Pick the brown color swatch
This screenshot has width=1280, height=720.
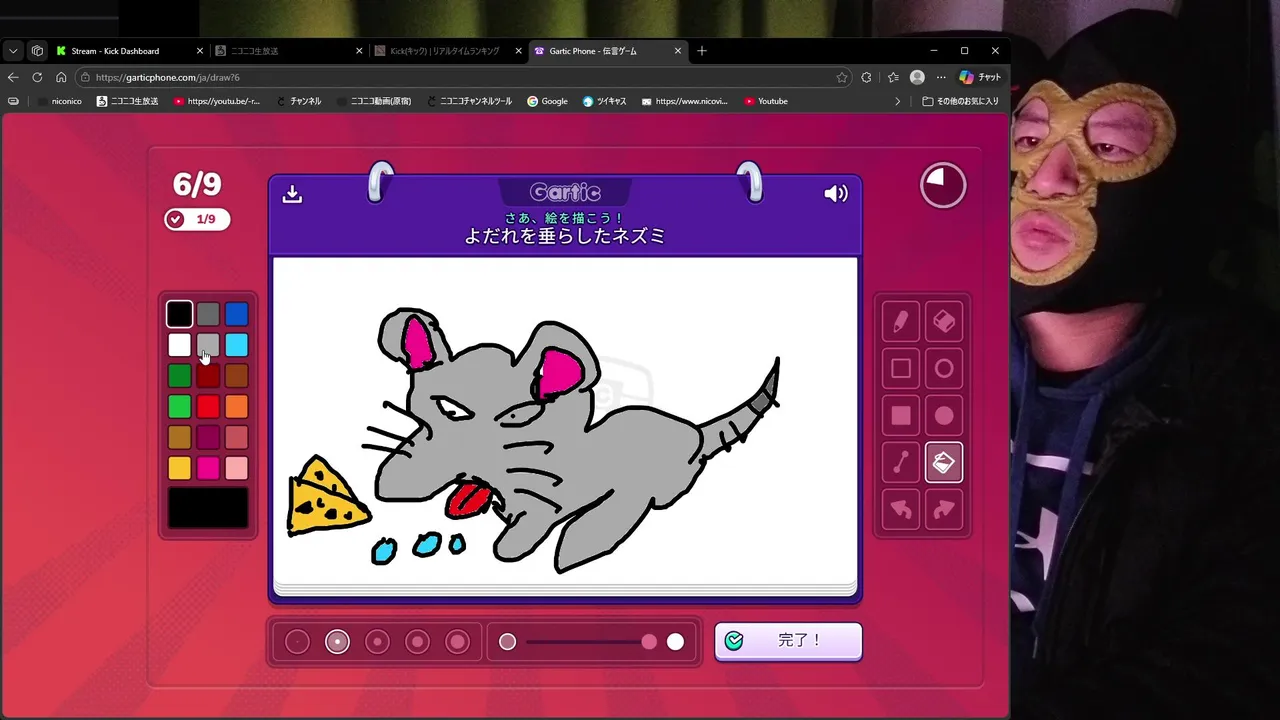coord(236,376)
